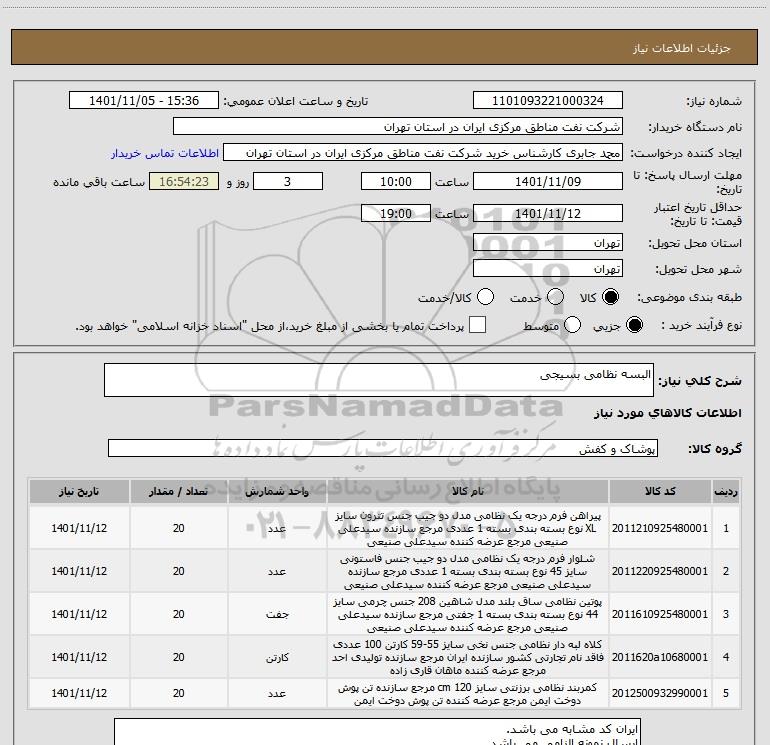Click product code 201121092548​0001
The width and height of the screenshot is (770, 745).
(660, 528)
